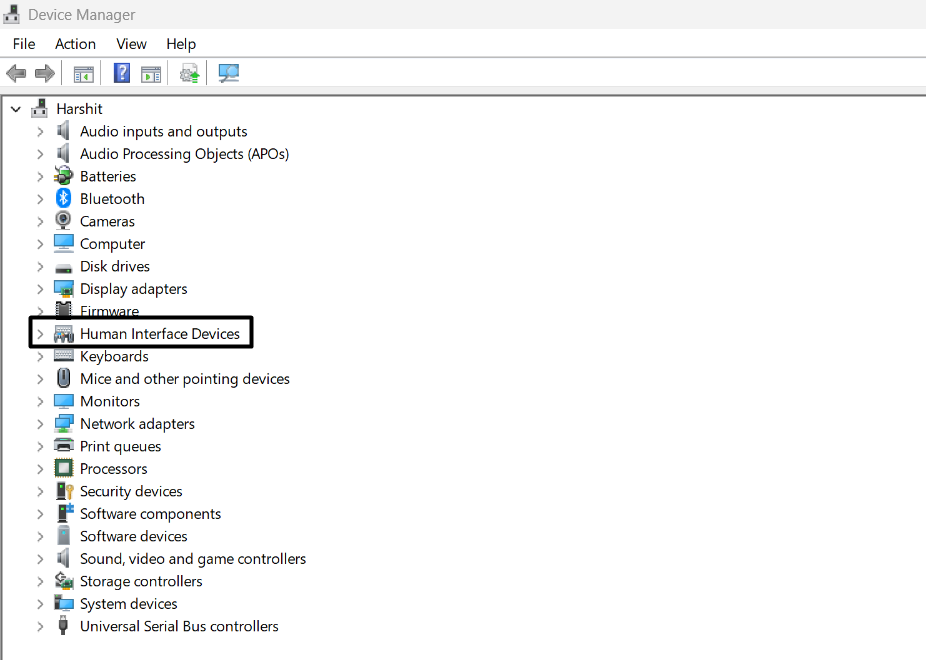
Task: Select Mice and other pointing devices
Action: click(184, 379)
